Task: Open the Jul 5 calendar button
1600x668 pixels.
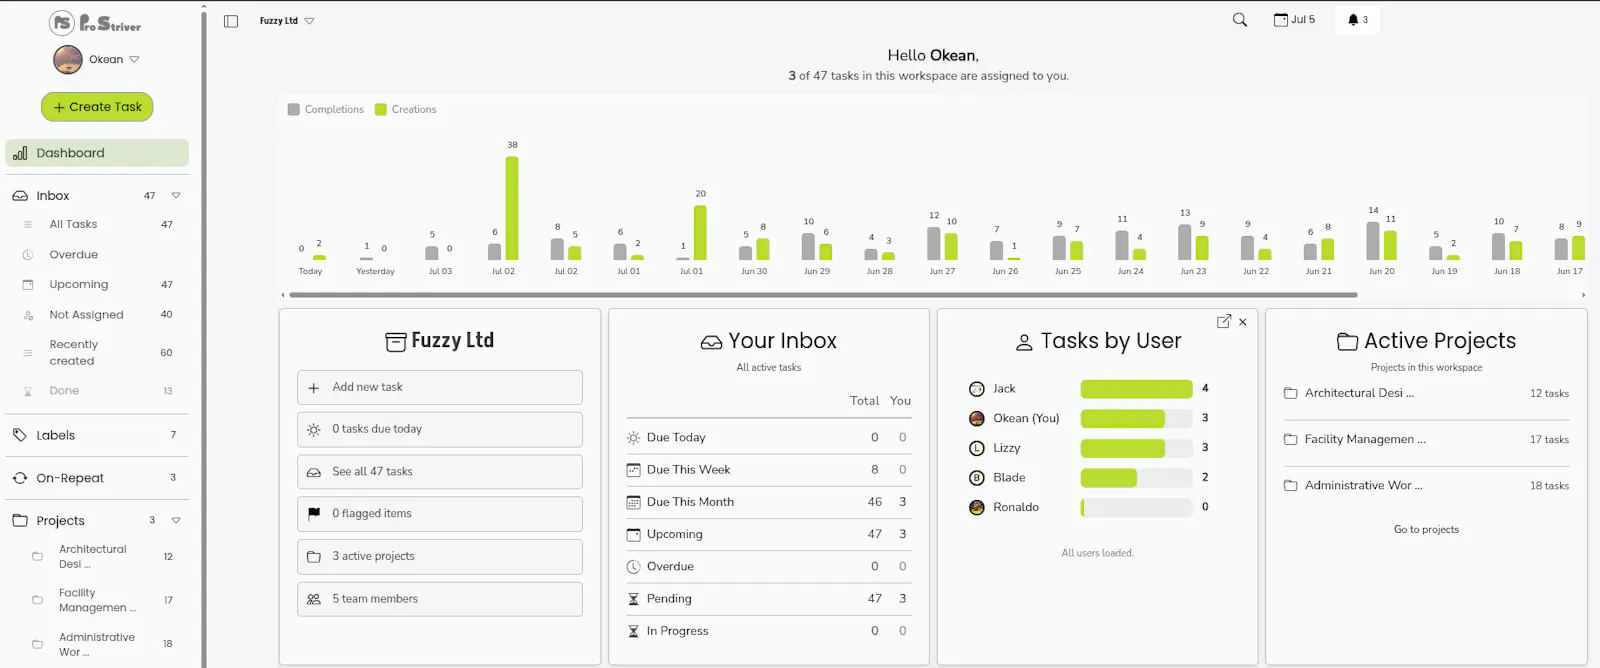Action: tap(1294, 20)
